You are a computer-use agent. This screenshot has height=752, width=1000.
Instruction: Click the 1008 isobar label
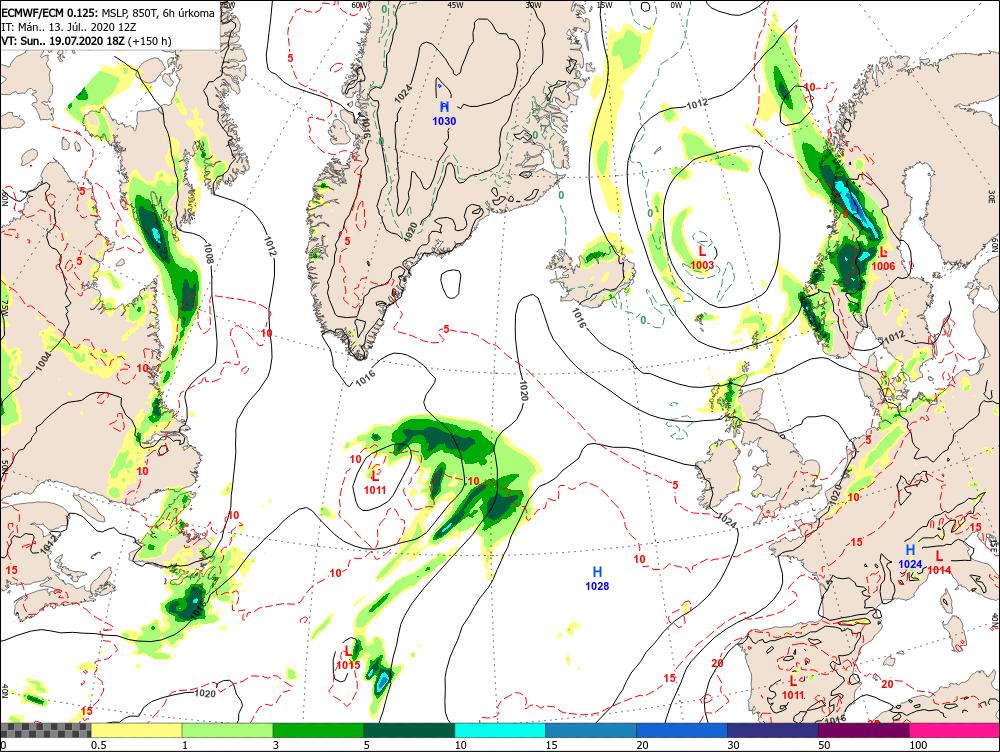(209, 251)
